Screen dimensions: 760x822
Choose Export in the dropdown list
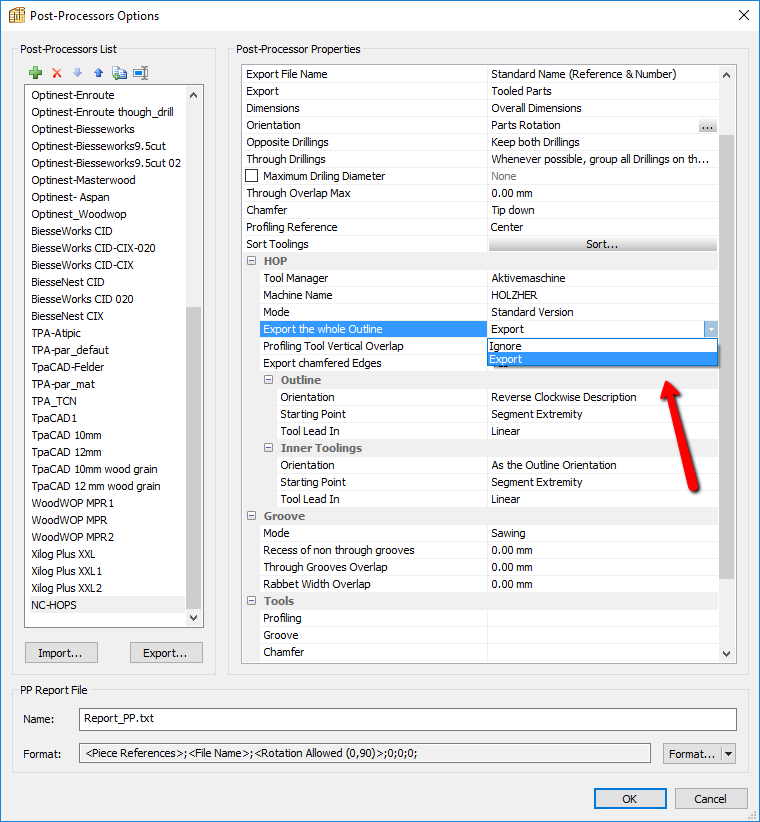click(602, 359)
